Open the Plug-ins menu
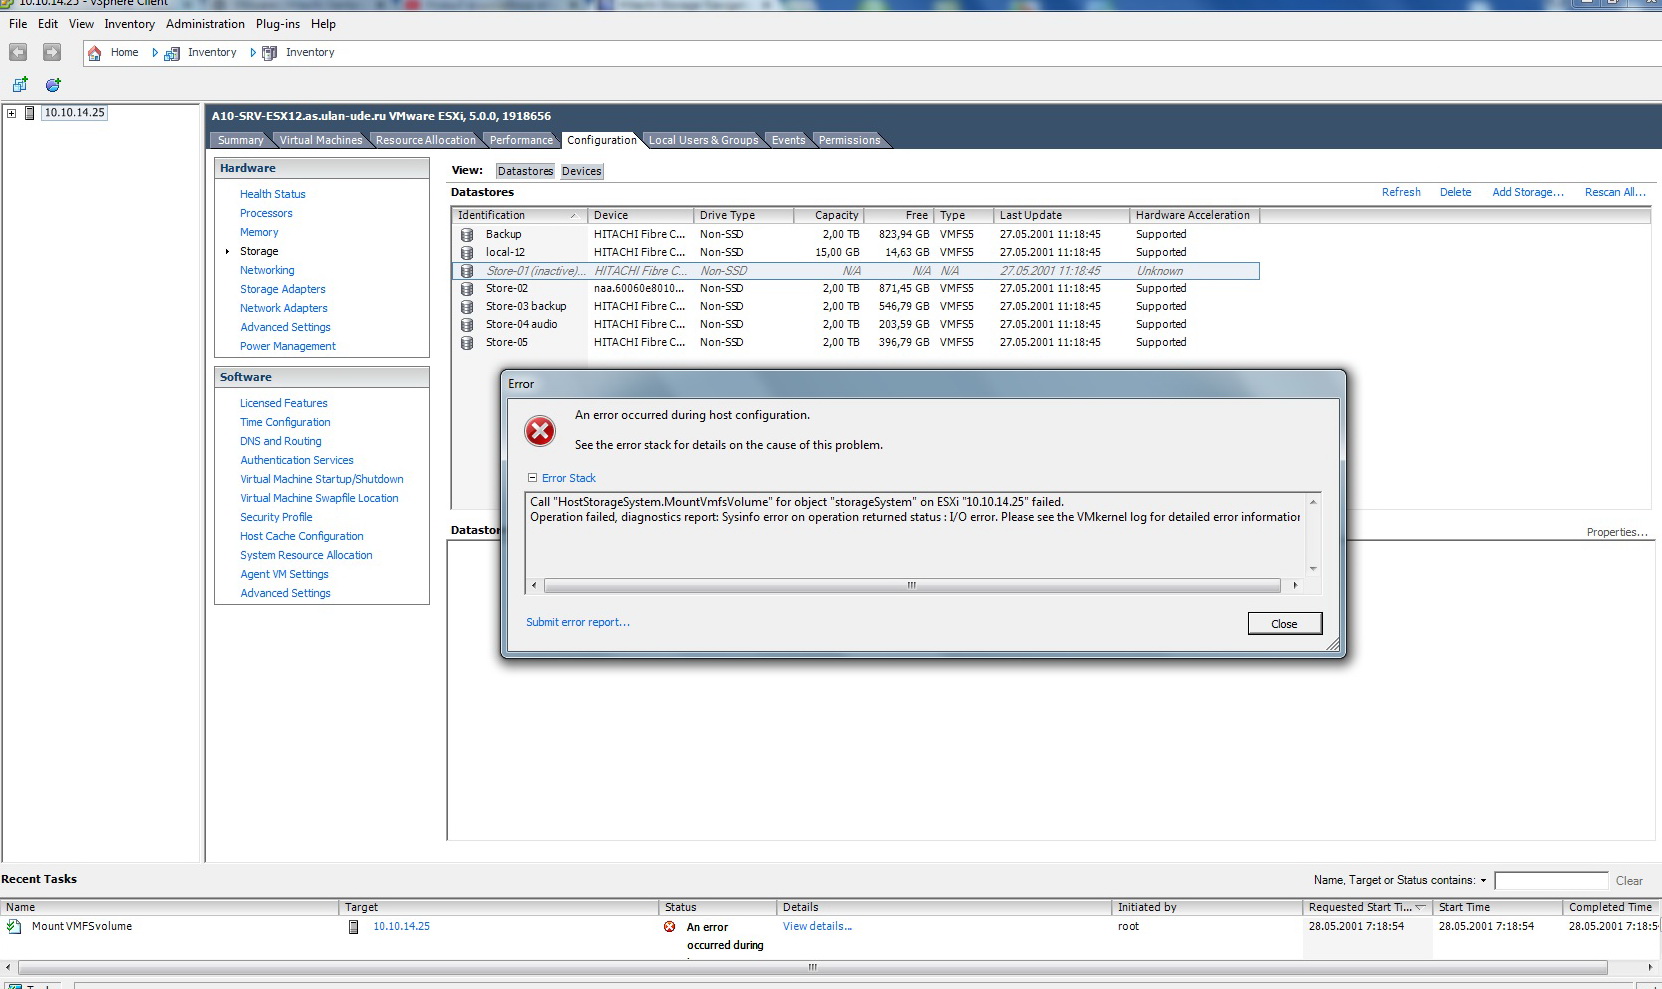 tap(277, 24)
